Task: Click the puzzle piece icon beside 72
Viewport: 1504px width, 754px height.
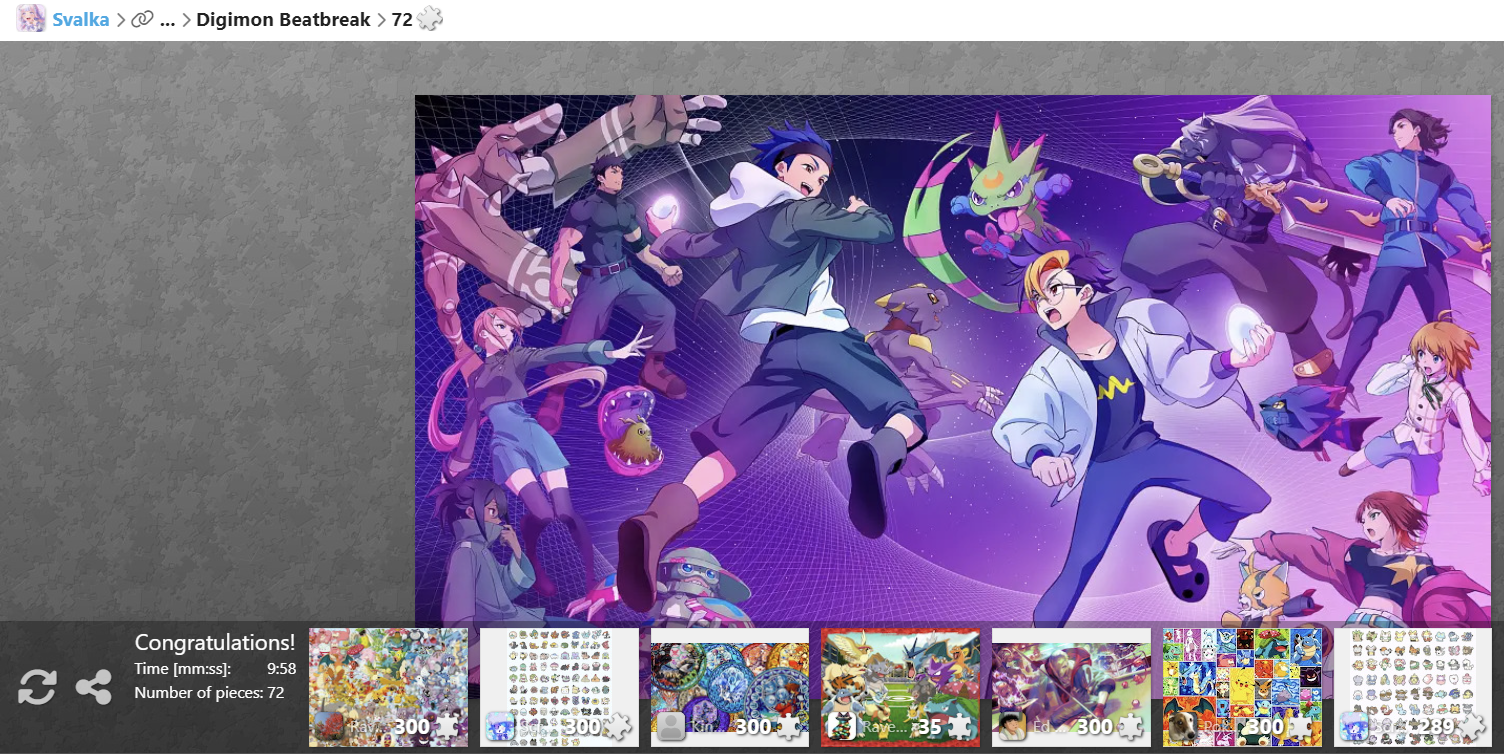Action: click(x=430, y=19)
